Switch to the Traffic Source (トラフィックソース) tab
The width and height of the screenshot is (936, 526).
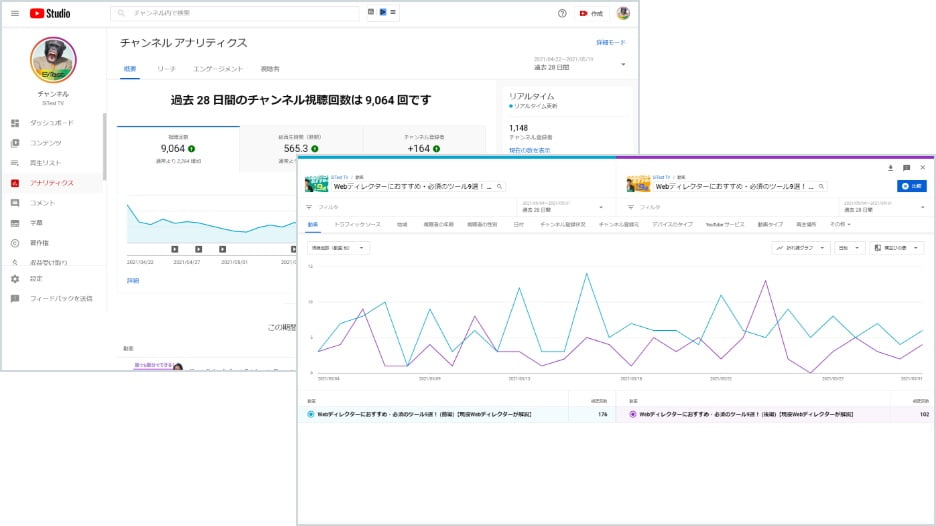click(x=357, y=224)
